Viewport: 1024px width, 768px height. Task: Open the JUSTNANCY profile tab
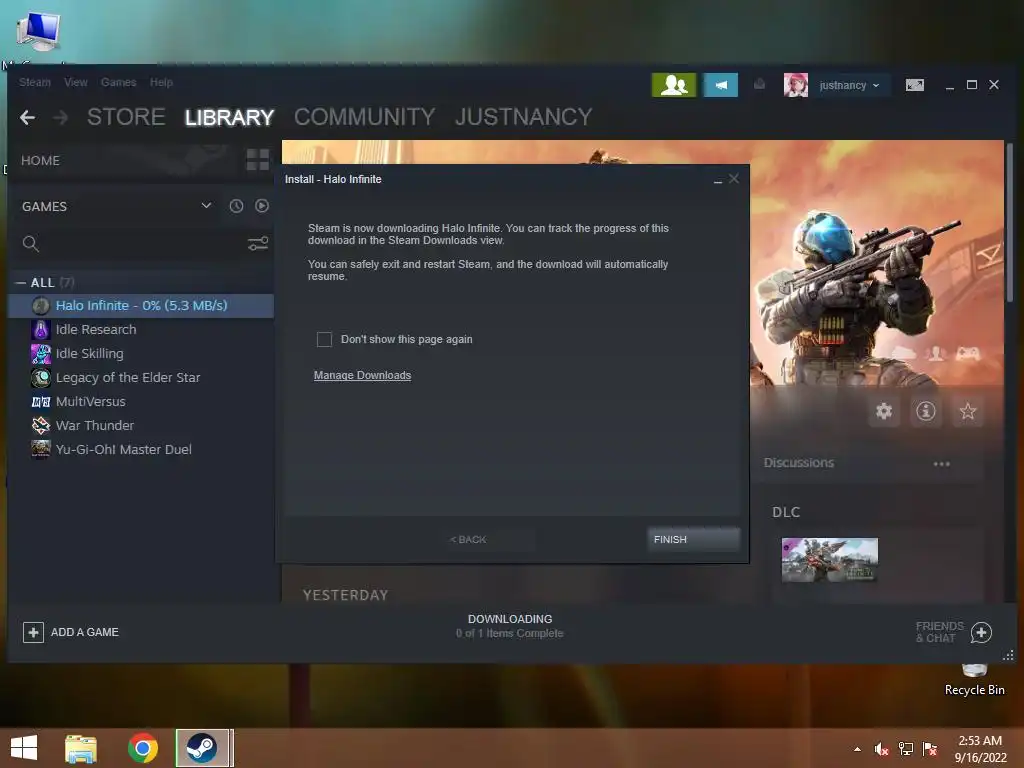(x=524, y=117)
